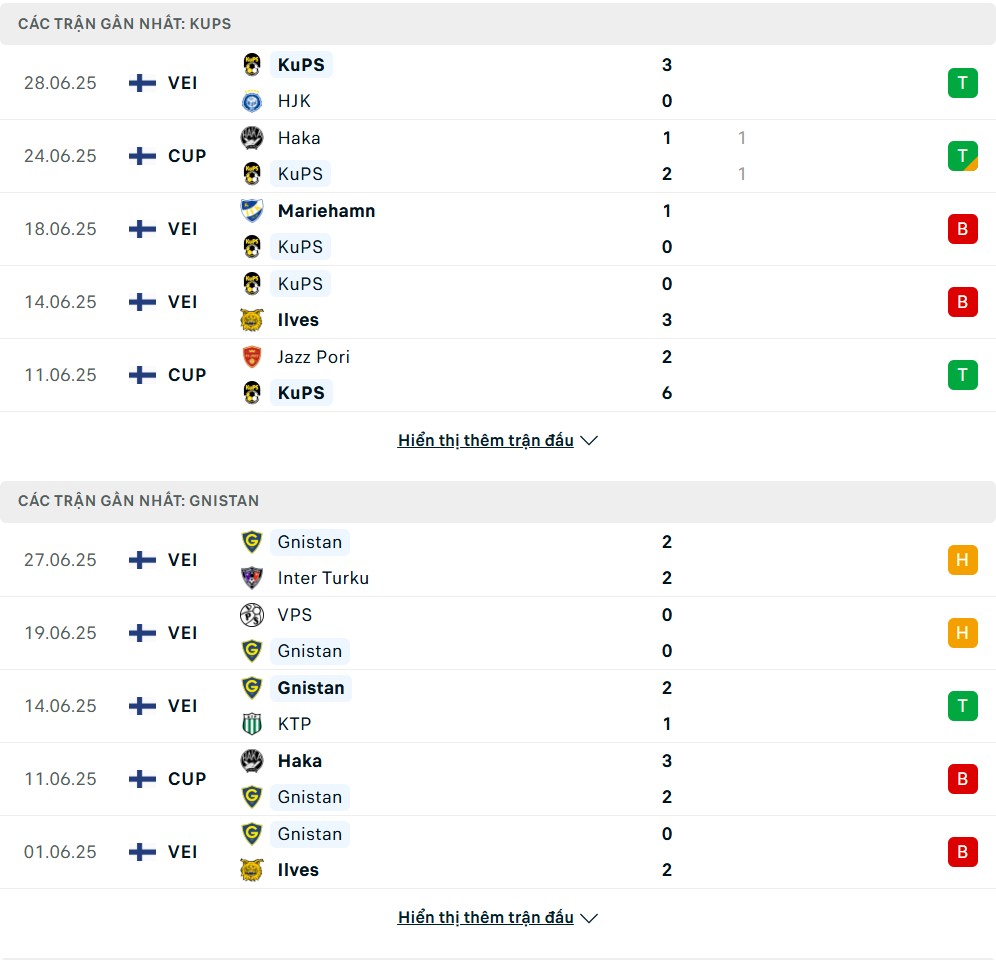Click the VPS club crest icon
The height and width of the screenshot is (960, 996).
[252, 615]
